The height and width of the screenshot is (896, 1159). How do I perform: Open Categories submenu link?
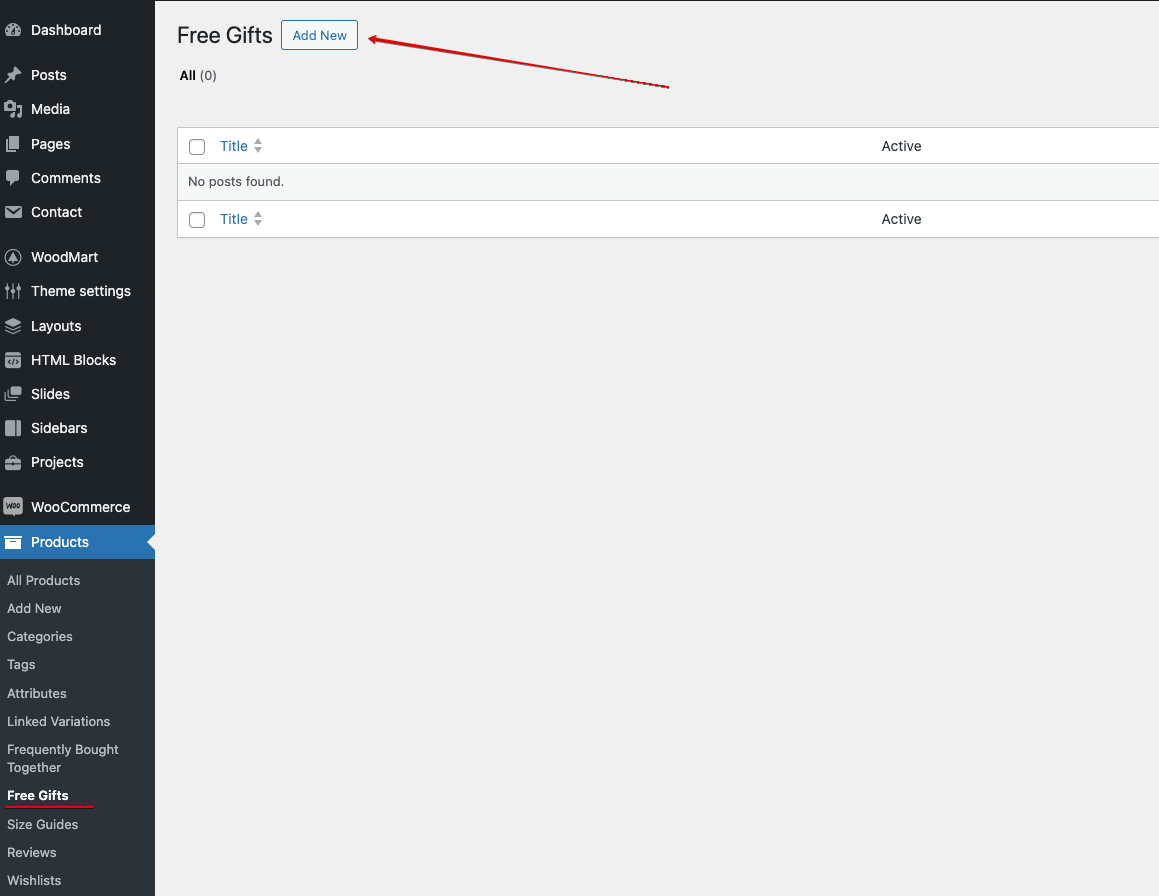pyautogui.click(x=40, y=637)
